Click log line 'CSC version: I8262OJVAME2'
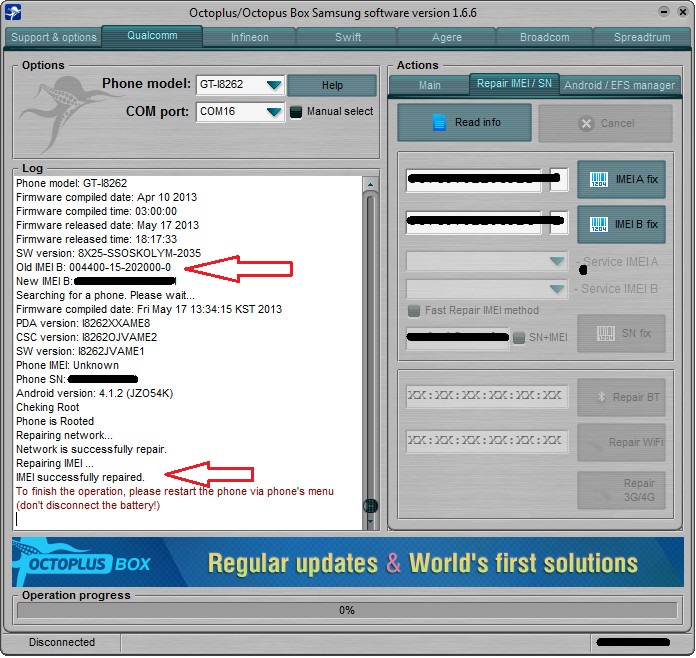Image resolution: width=696 pixels, height=658 pixels. (x=87, y=337)
